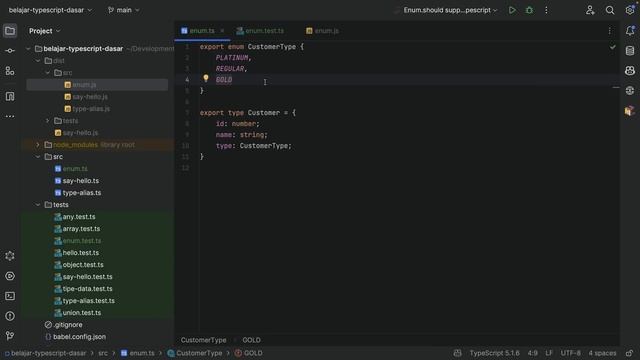Viewport: 640px width, 360px height.
Task: Change UTF-8 file encoding
Action: click(x=570, y=353)
